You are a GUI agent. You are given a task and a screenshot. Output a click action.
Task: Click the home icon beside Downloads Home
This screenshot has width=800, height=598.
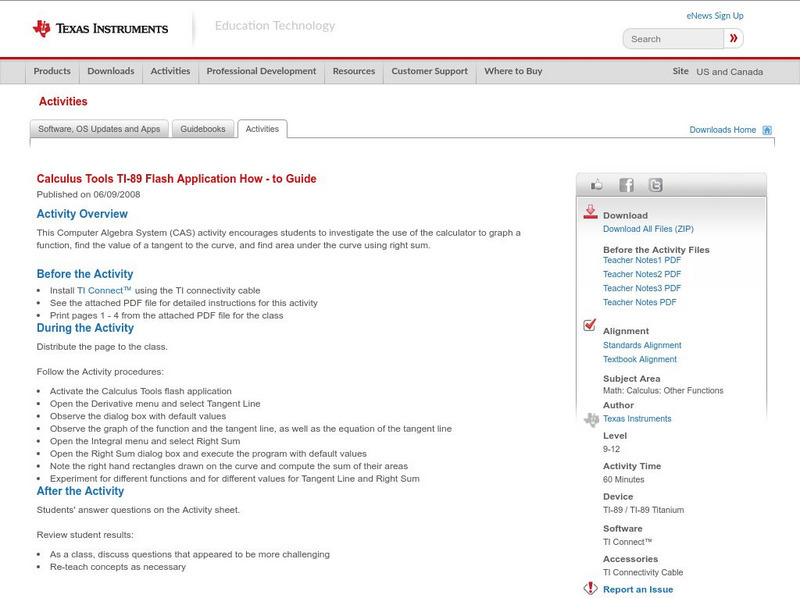(x=767, y=130)
